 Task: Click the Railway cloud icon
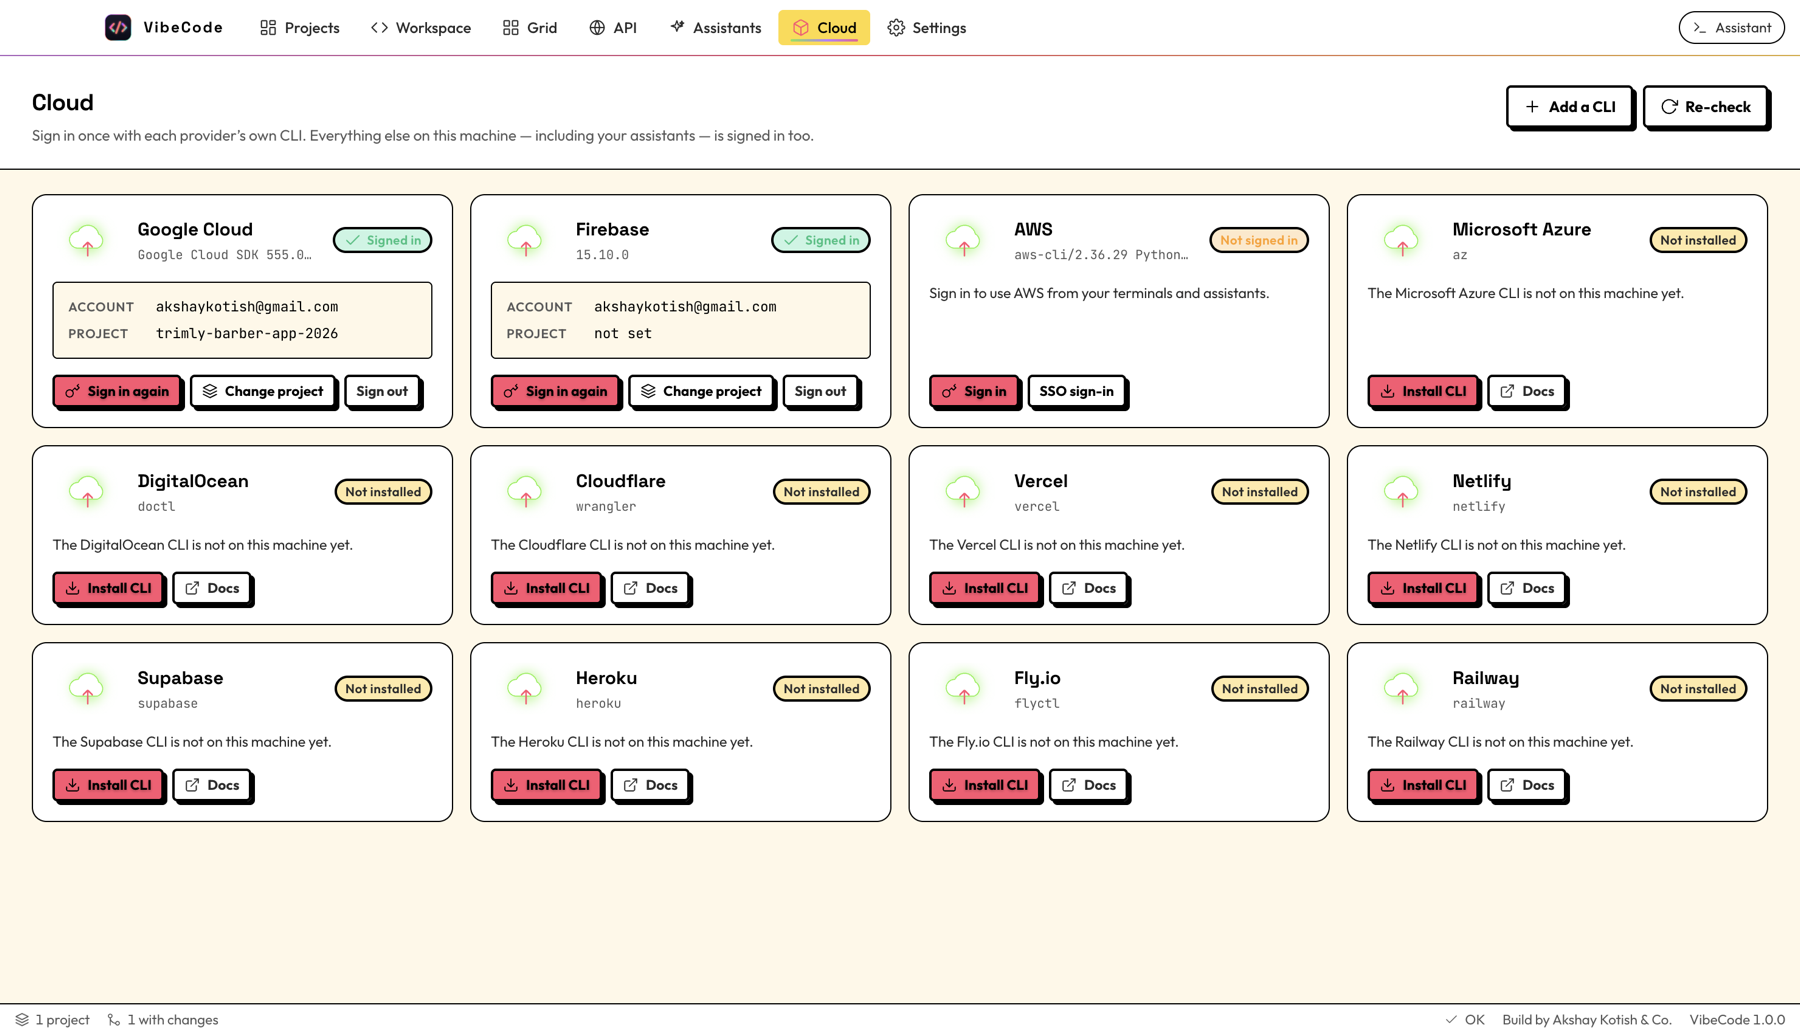(x=1402, y=688)
